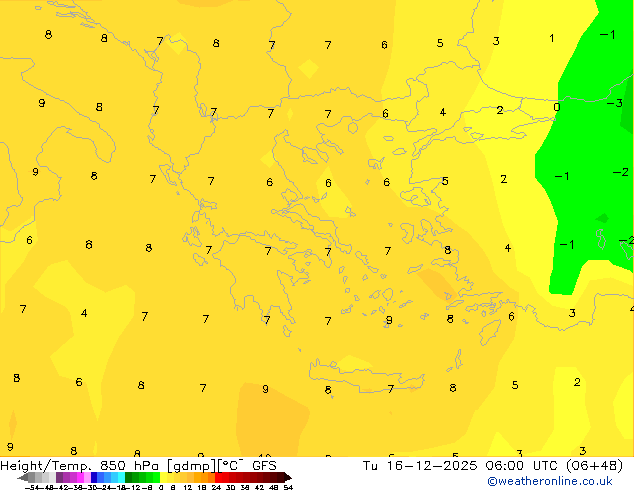Select the date text Tu 16-12-2025 06:00 UTC
The image size is (634, 490).
[x=462, y=466]
